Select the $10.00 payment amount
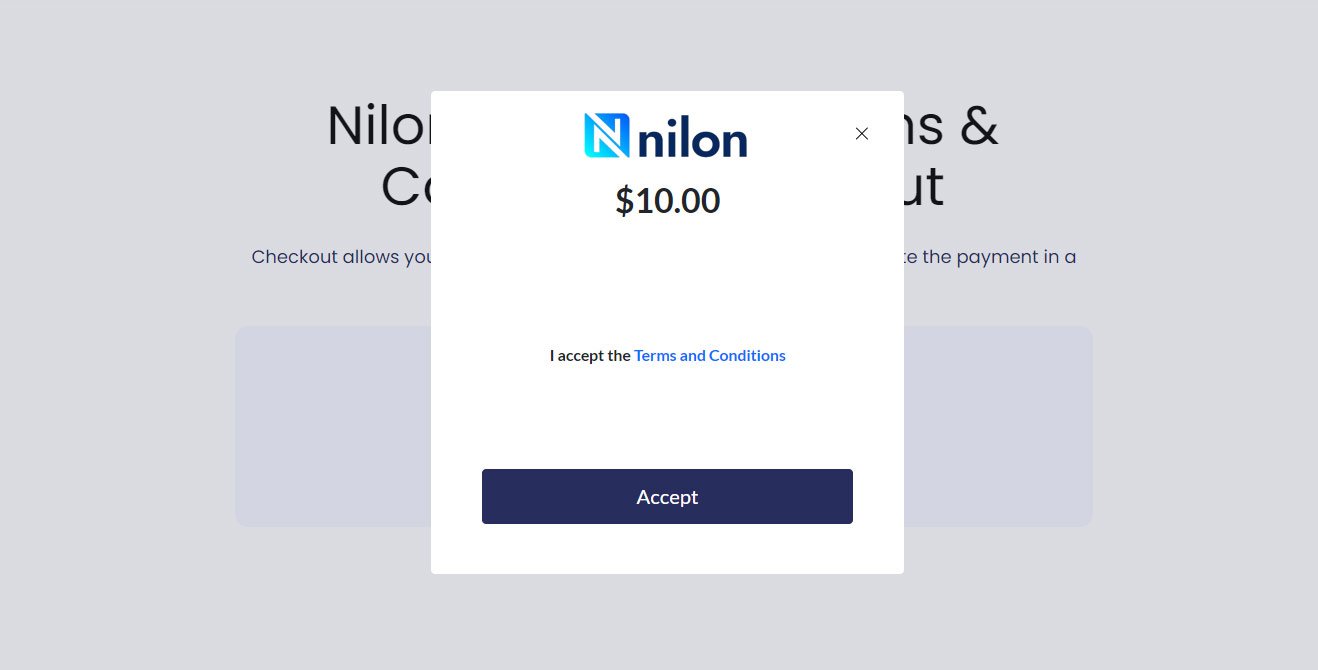Image resolution: width=1318 pixels, height=670 pixels. coord(667,201)
